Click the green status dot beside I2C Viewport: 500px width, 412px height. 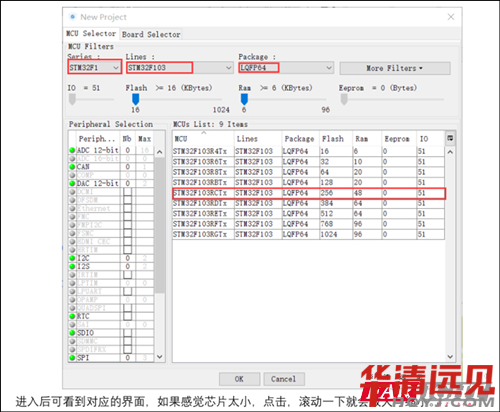[72, 258]
